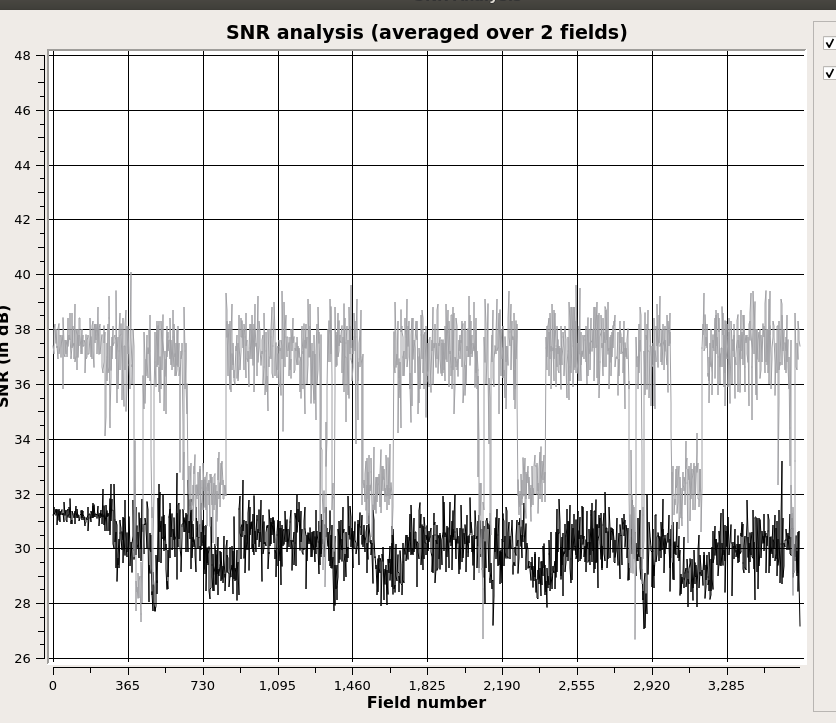Click the 'SNR (in dB)' y-axis label

5,355
